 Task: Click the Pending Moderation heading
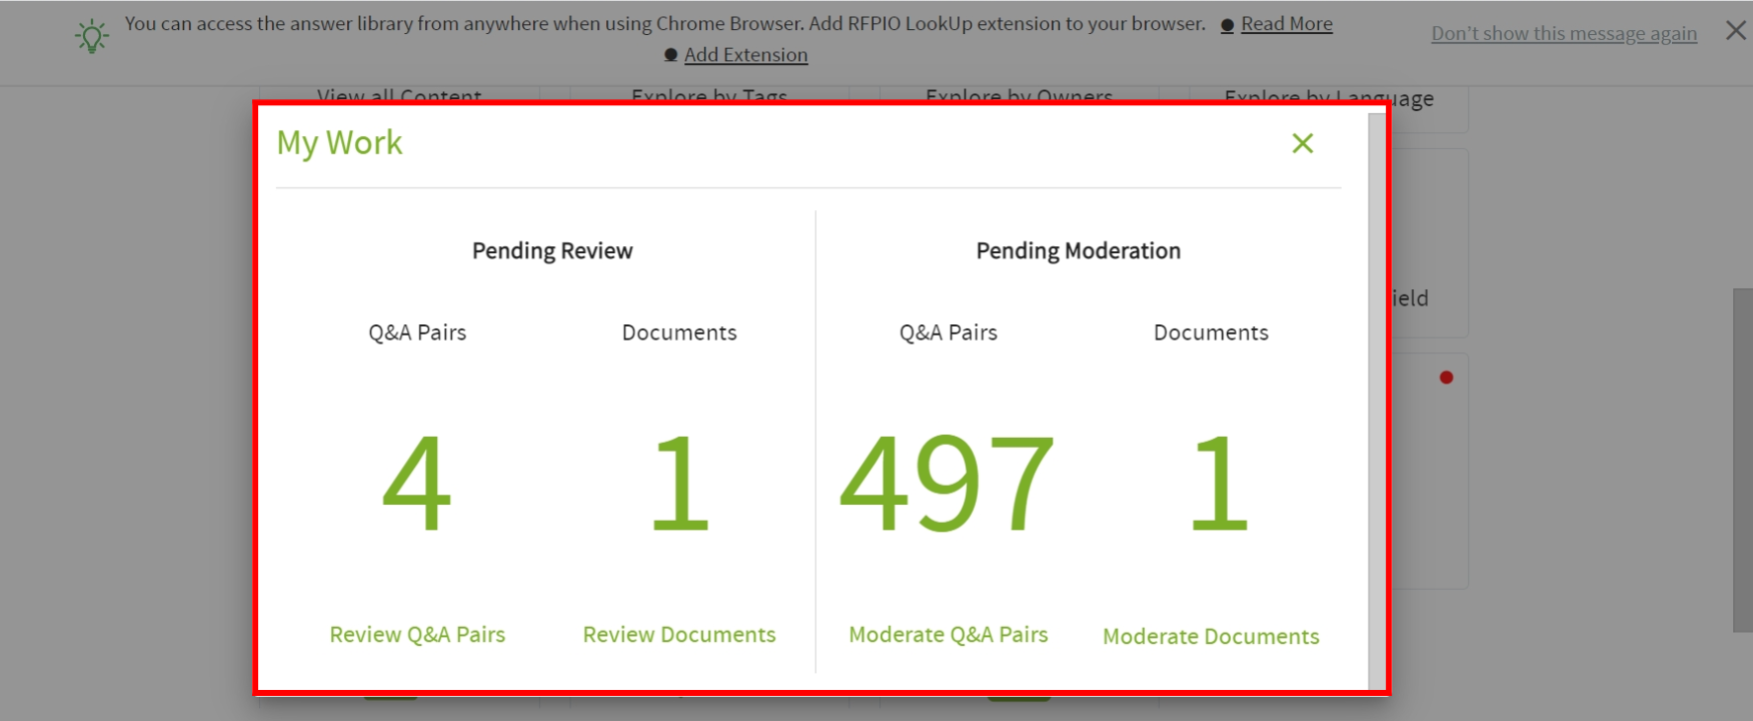point(1078,251)
